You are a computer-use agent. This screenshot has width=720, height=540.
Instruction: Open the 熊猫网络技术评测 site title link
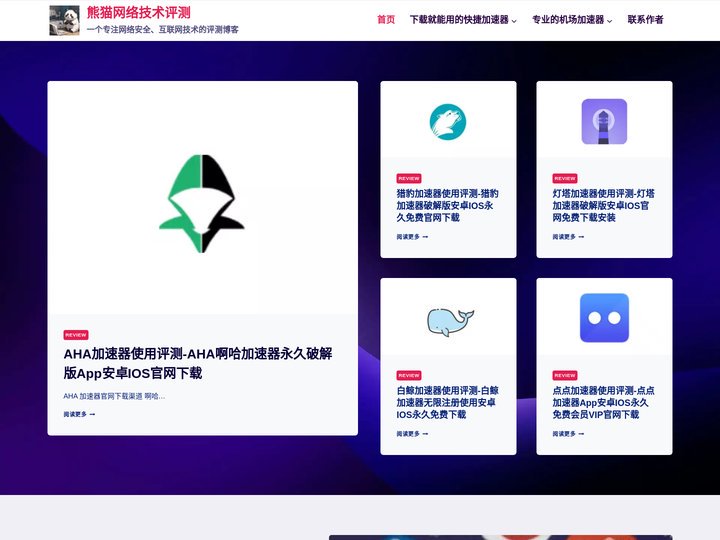tap(139, 13)
